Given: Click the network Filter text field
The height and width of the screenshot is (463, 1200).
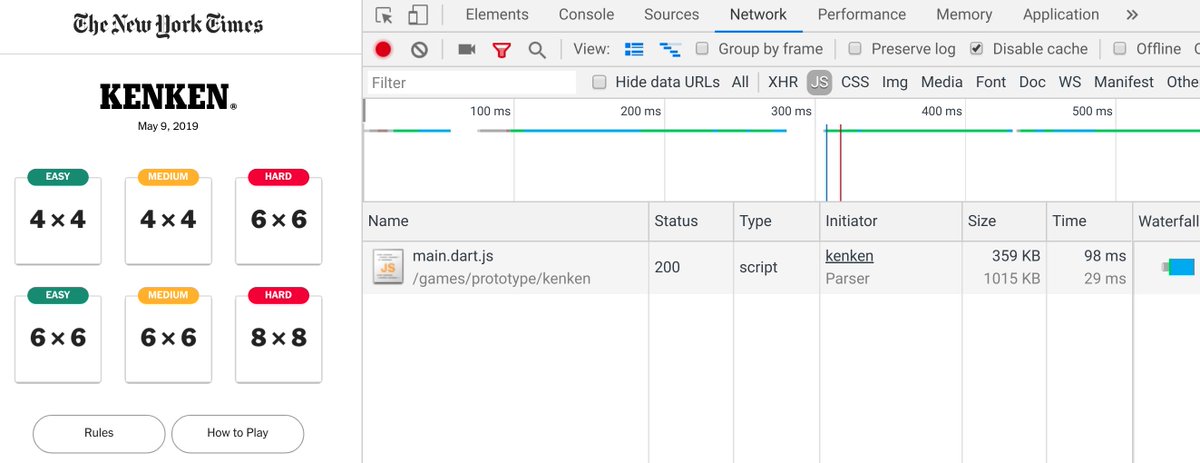Looking at the screenshot, I should coord(470,82).
